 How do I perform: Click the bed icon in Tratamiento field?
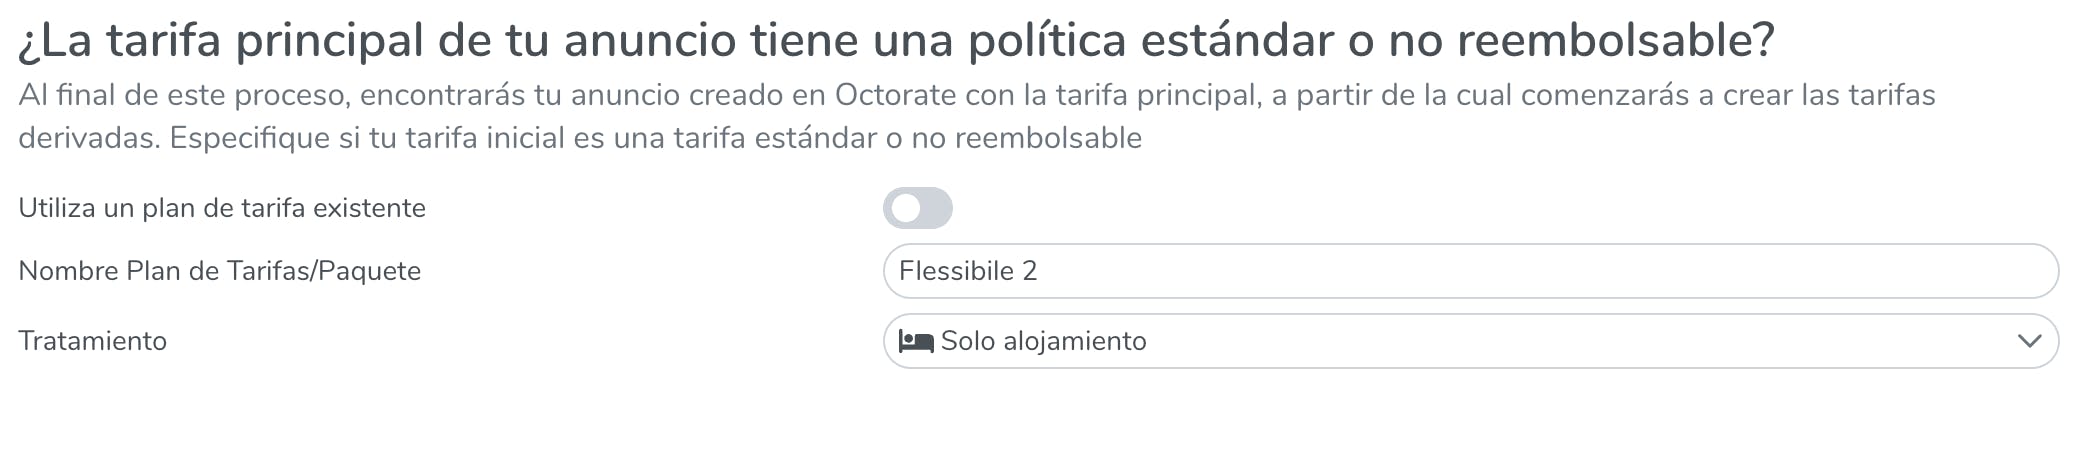tap(915, 341)
